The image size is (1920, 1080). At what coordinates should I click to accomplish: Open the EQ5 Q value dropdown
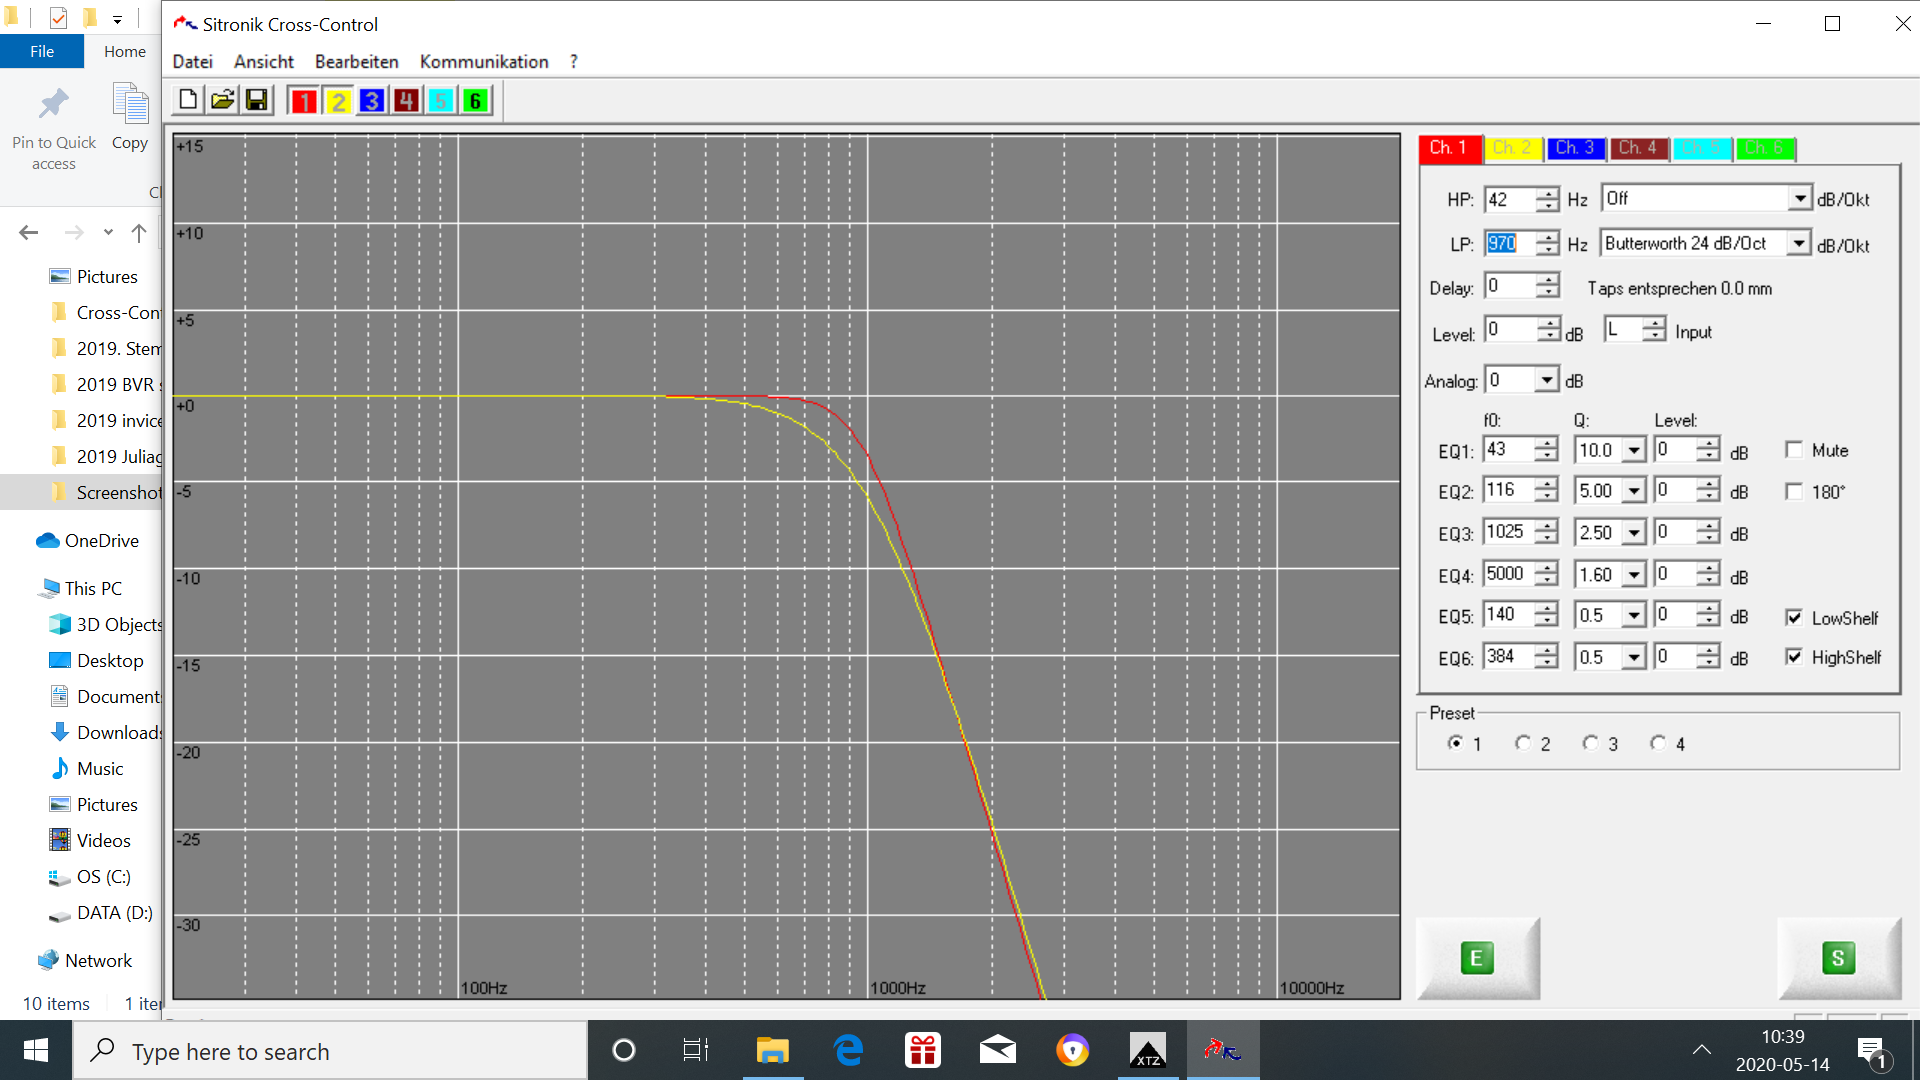pyautogui.click(x=1634, y=616)
